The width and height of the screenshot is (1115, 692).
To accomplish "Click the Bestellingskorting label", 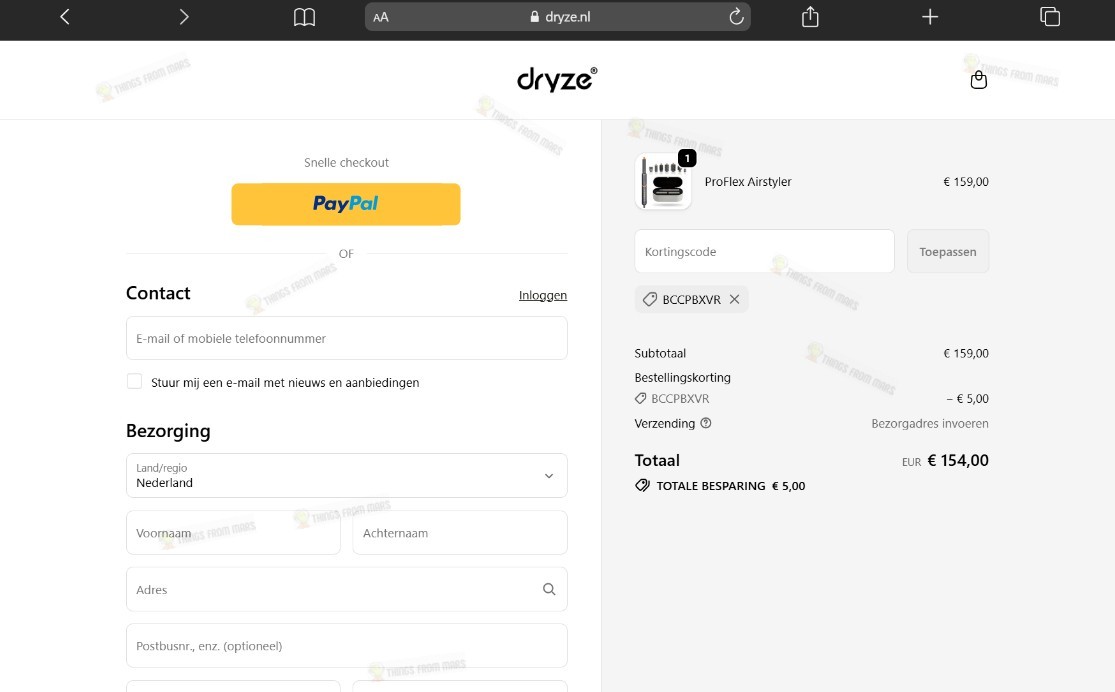I will (683, 378).
